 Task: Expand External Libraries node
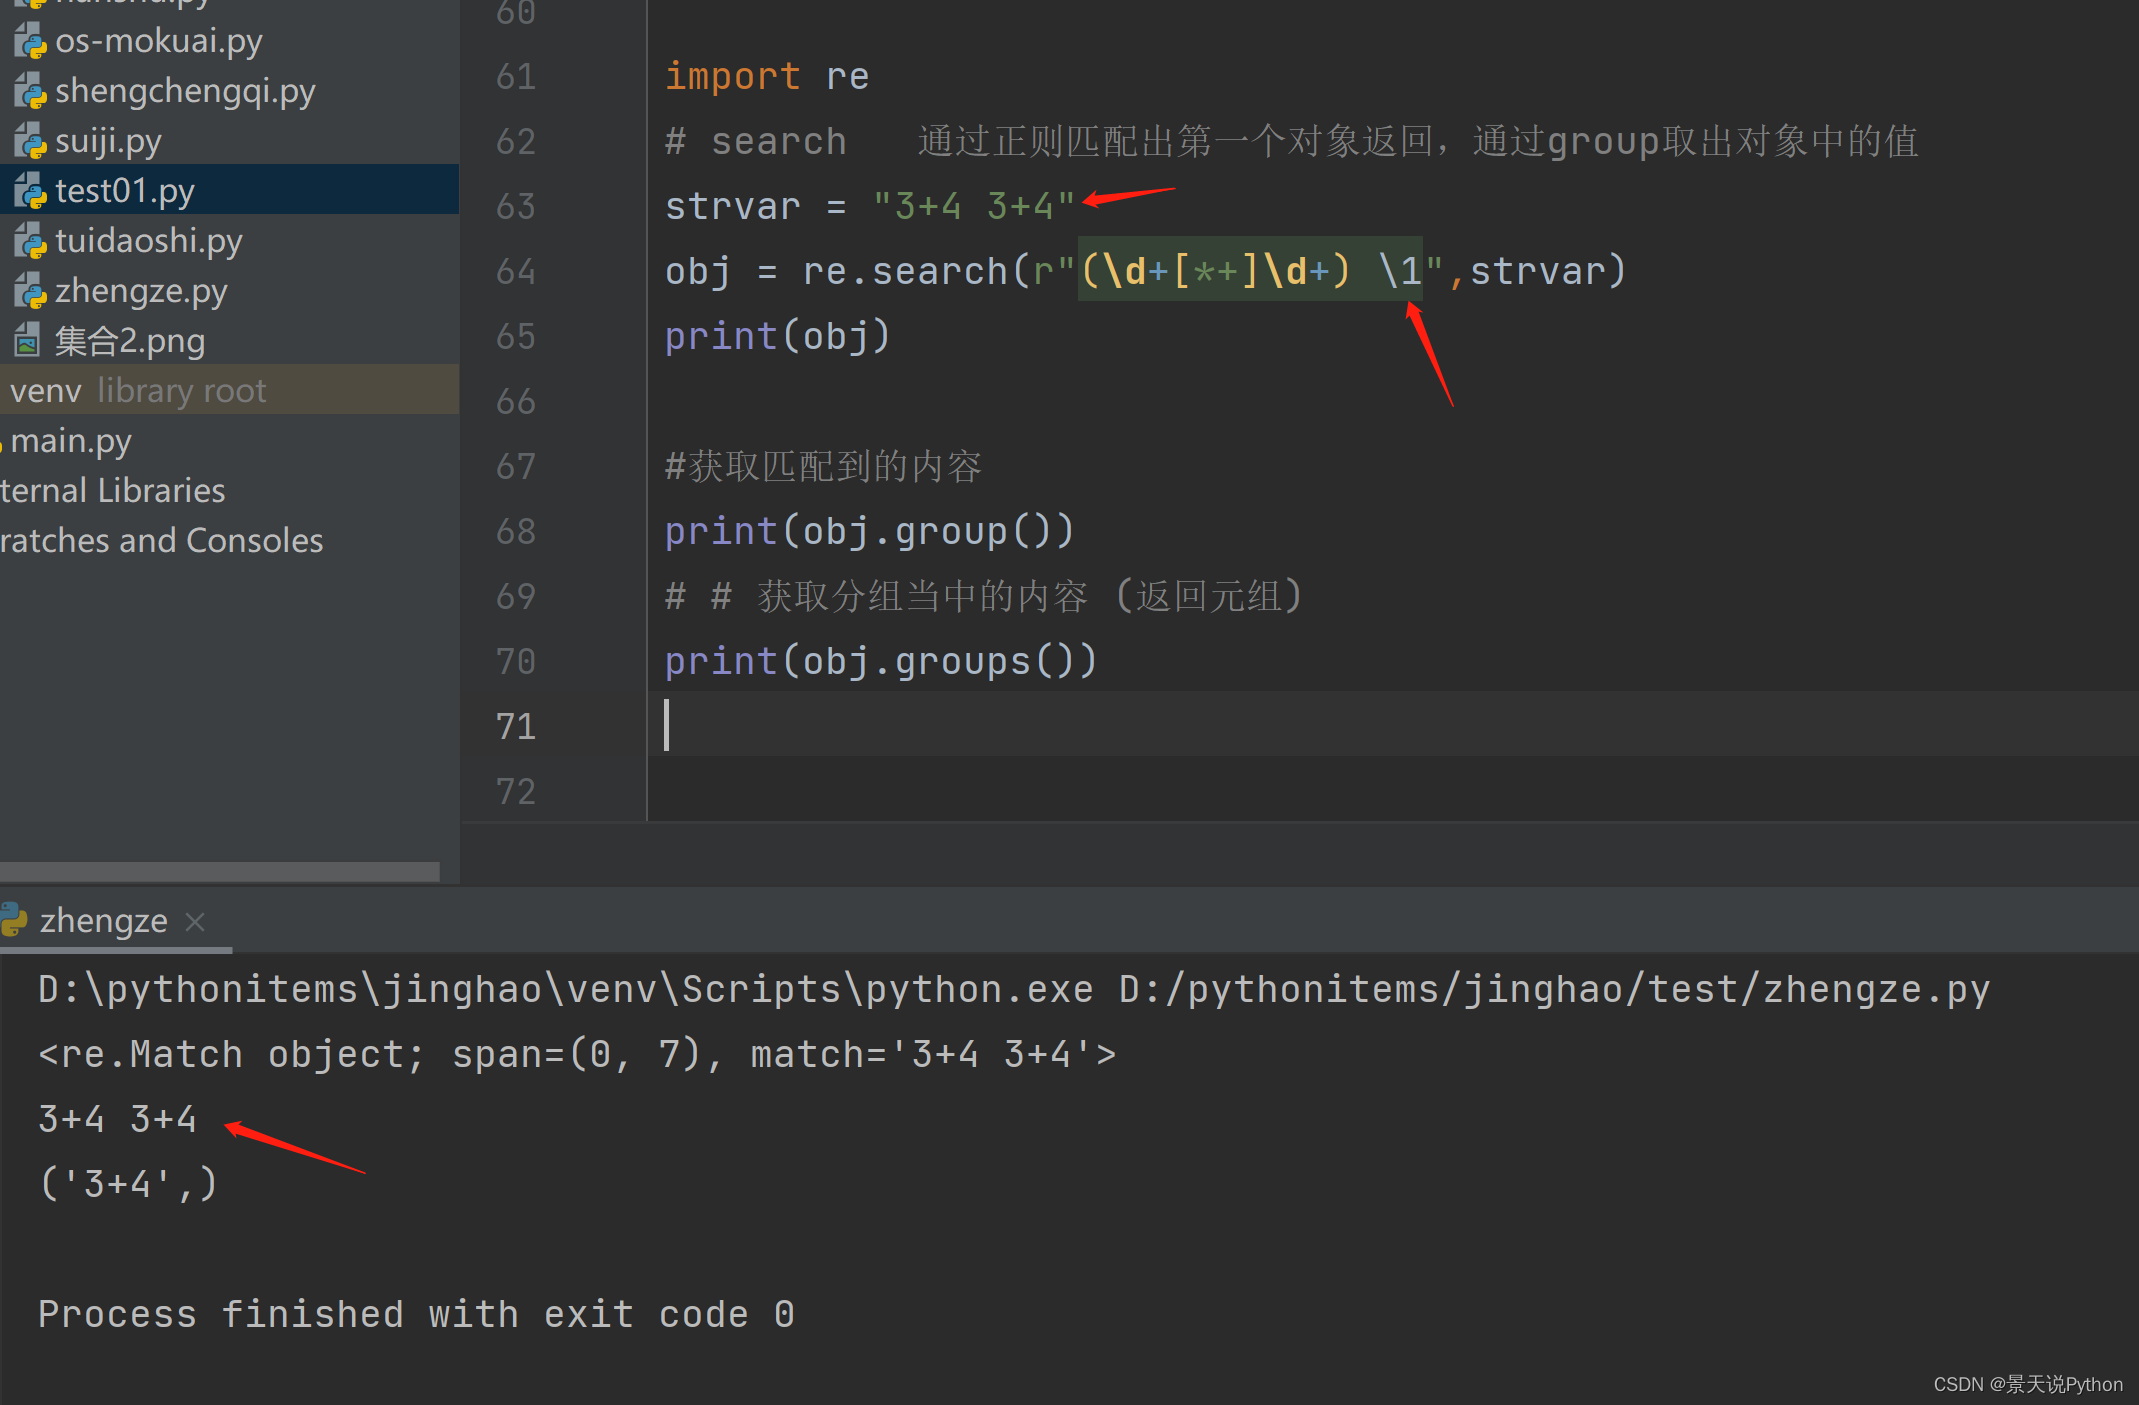pos(112,490)
